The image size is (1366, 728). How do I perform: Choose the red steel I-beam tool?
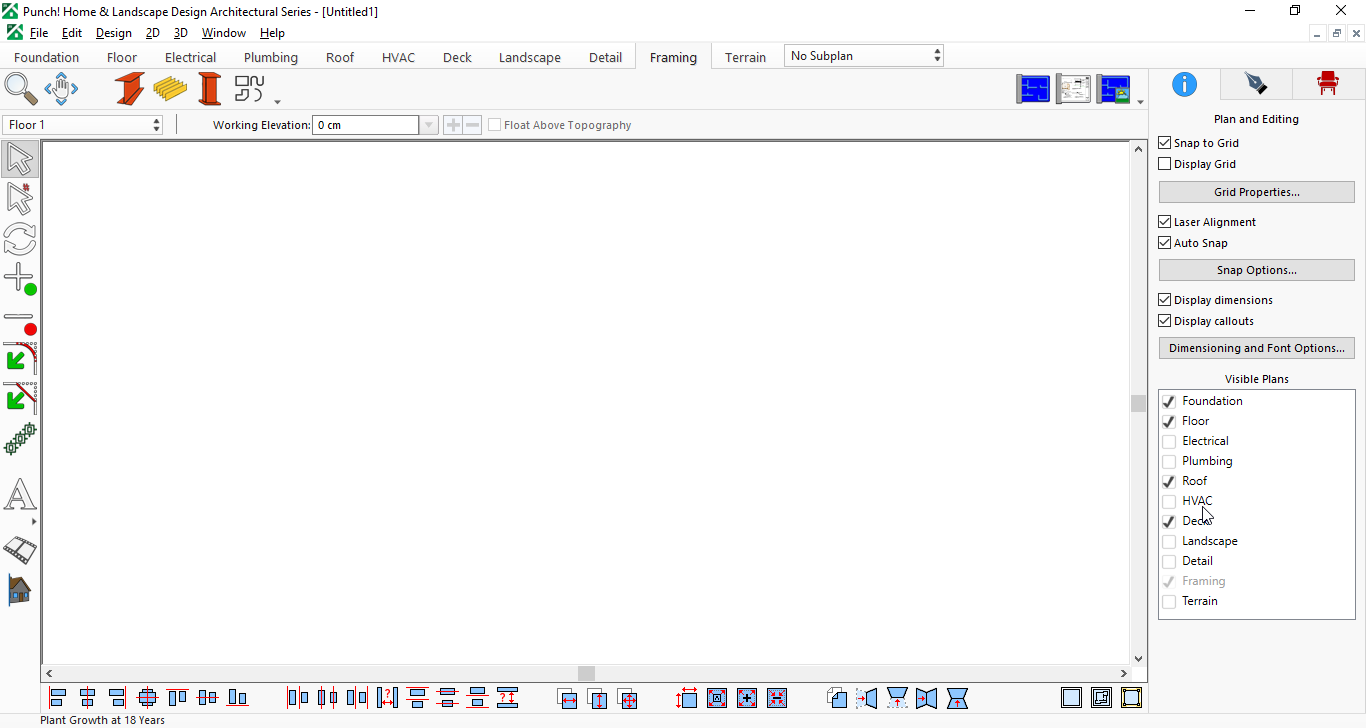(x=129, y=89)
